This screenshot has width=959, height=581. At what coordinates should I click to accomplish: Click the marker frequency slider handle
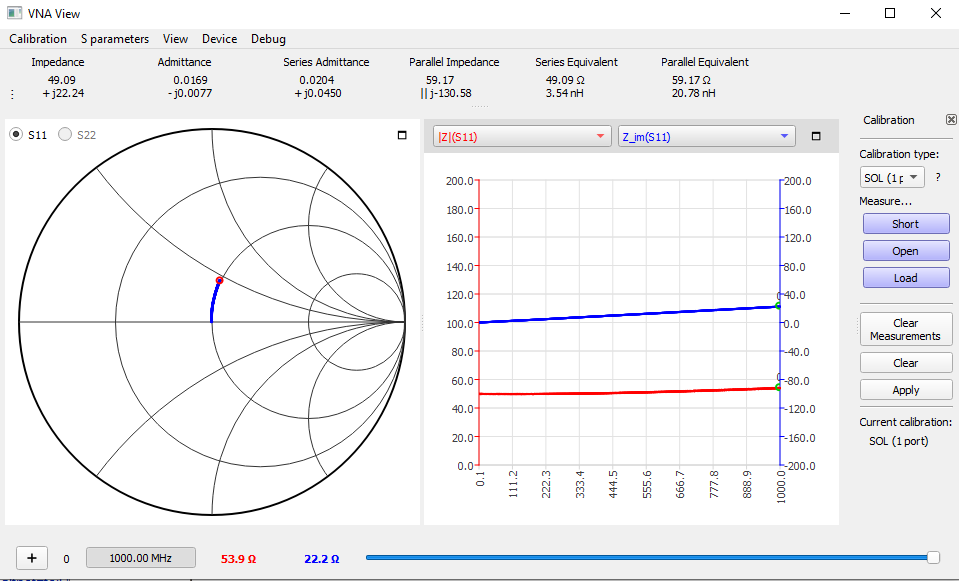click(x=933, y=557)
